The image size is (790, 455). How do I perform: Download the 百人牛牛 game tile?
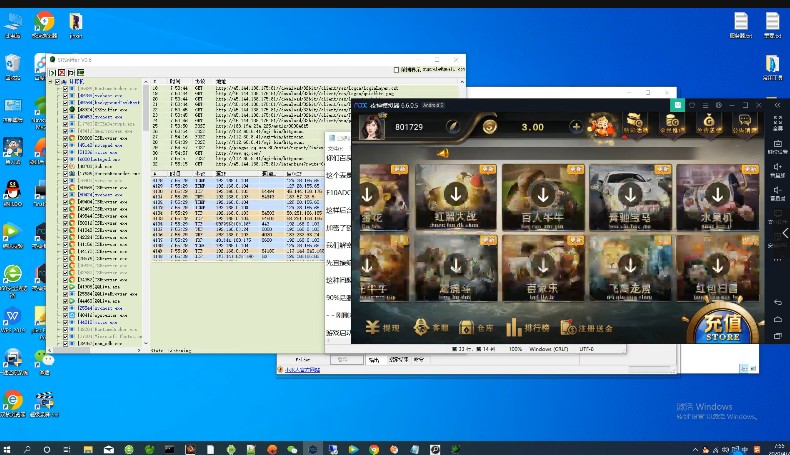tap(543, 195)
